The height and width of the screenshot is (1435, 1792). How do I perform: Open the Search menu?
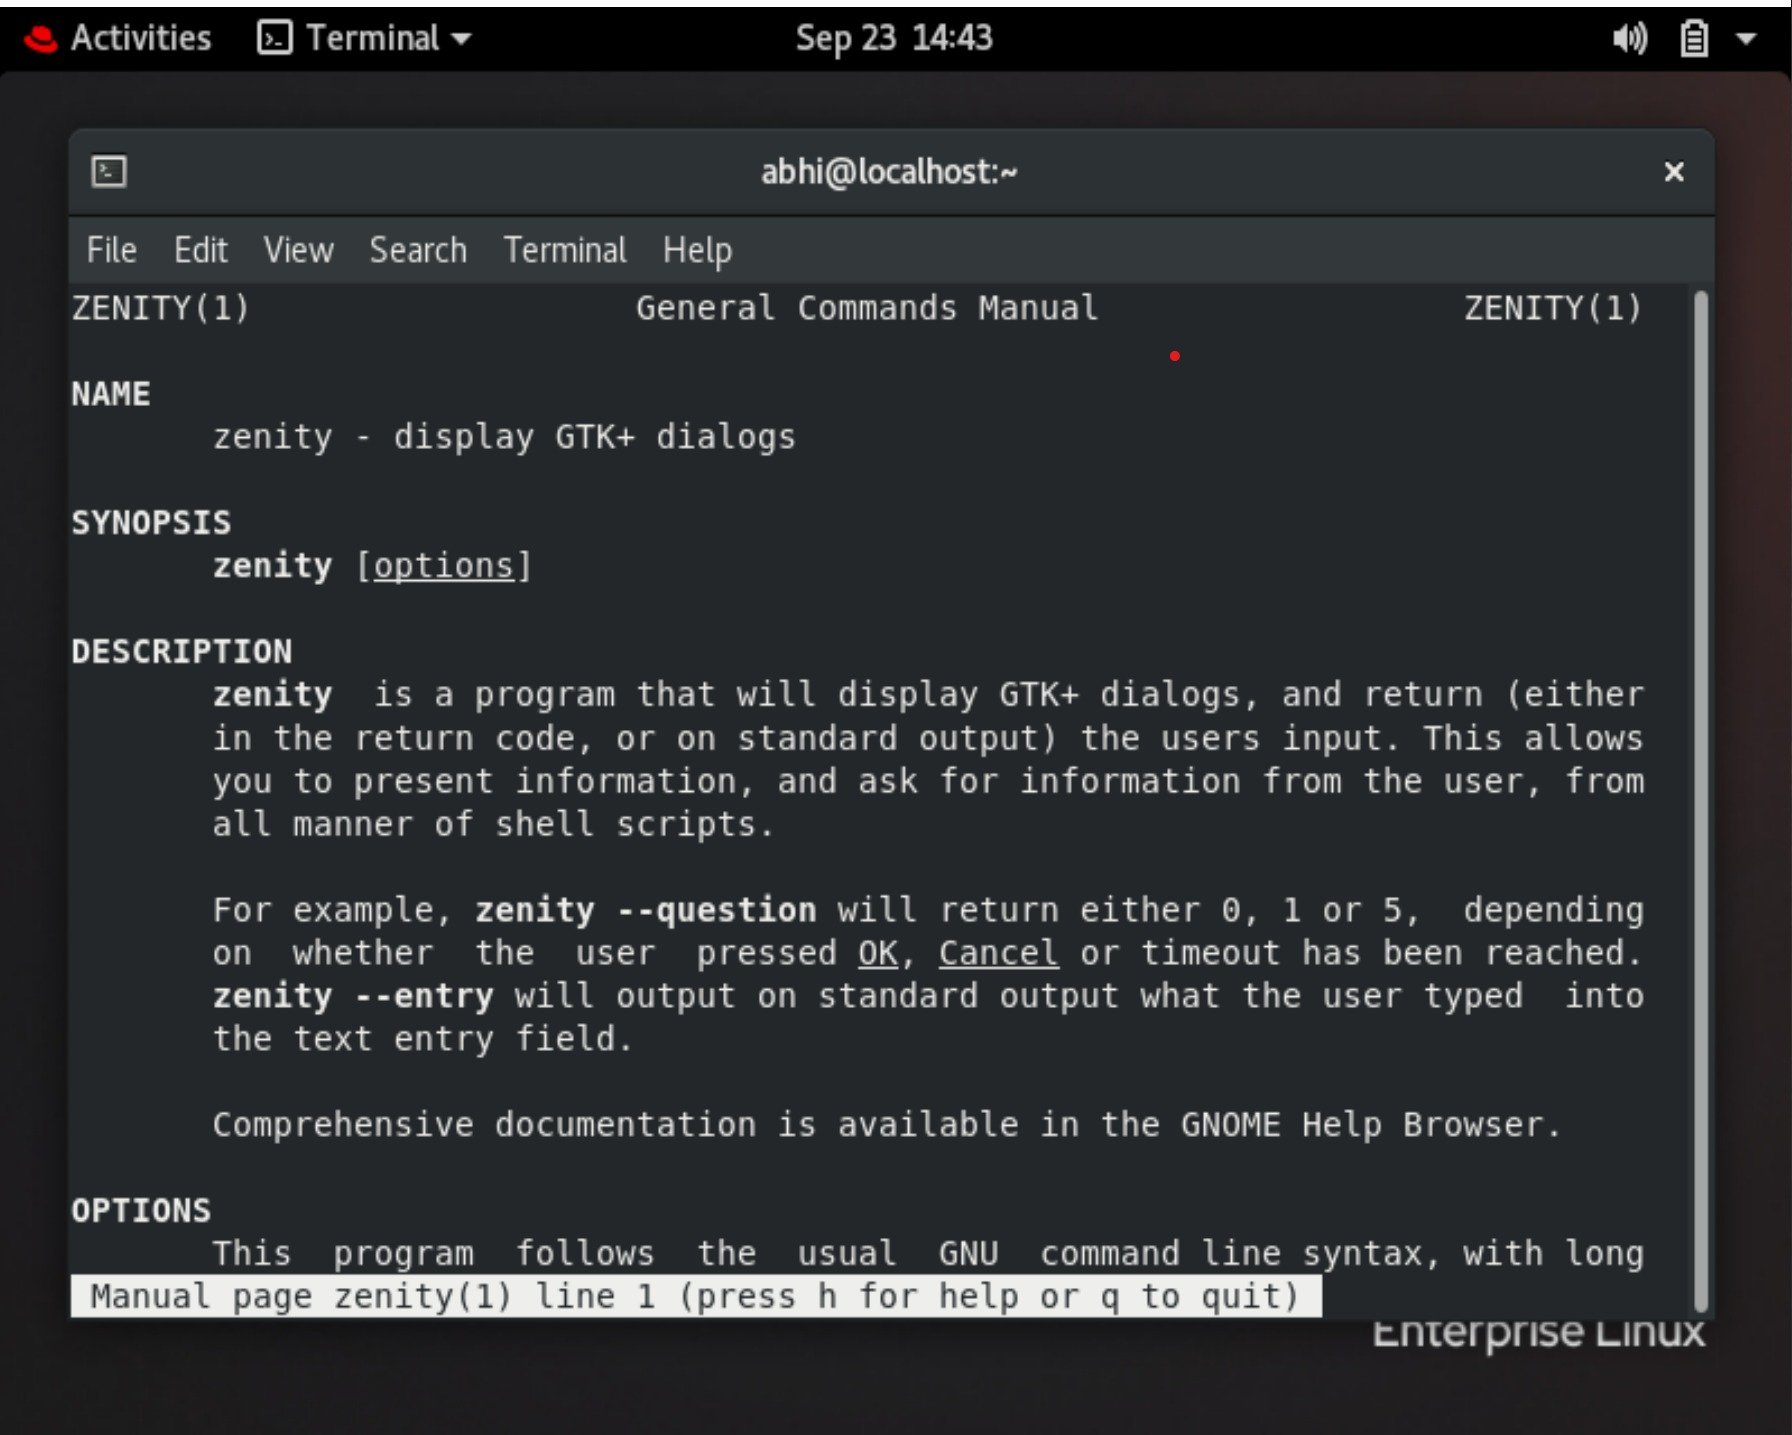(x=419, y=250)
